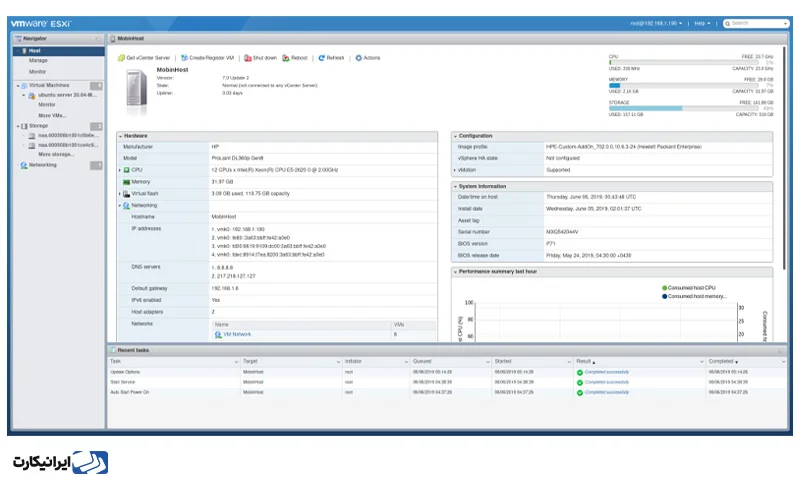Viewport: 800px width, 477px height.
Task: Select Host in the Navigator
Action: click(59, 51)
